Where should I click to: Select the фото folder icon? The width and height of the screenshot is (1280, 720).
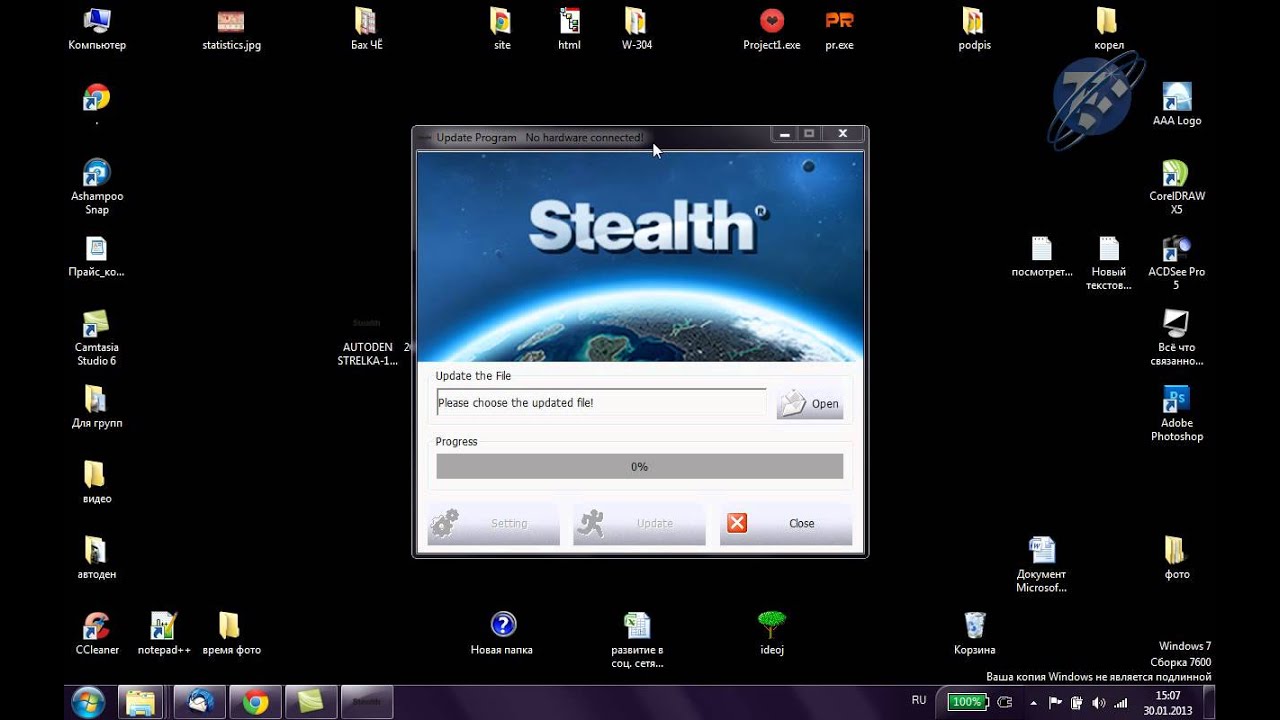click(x=1177, y=558)
